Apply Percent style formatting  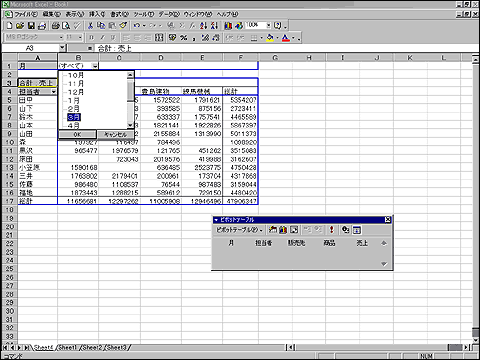coord(183,38)
